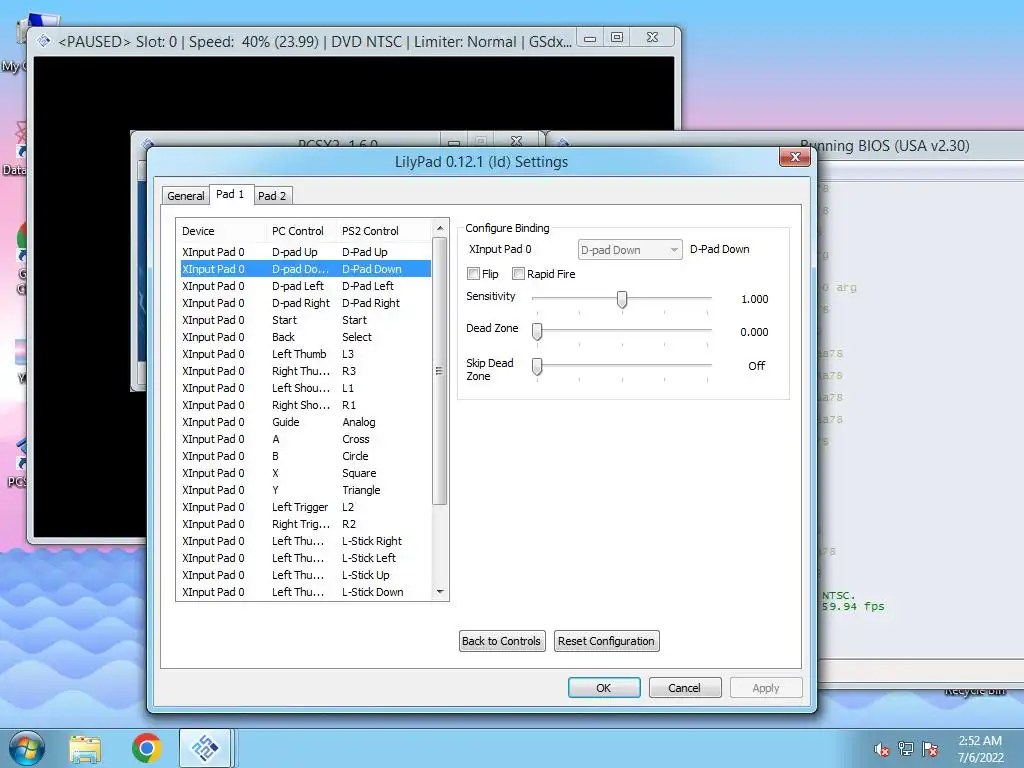This screenshot has height=768, width=1024.
Task: Click the PCSX2 icon in the taskbar
Action: pos(205,748)
